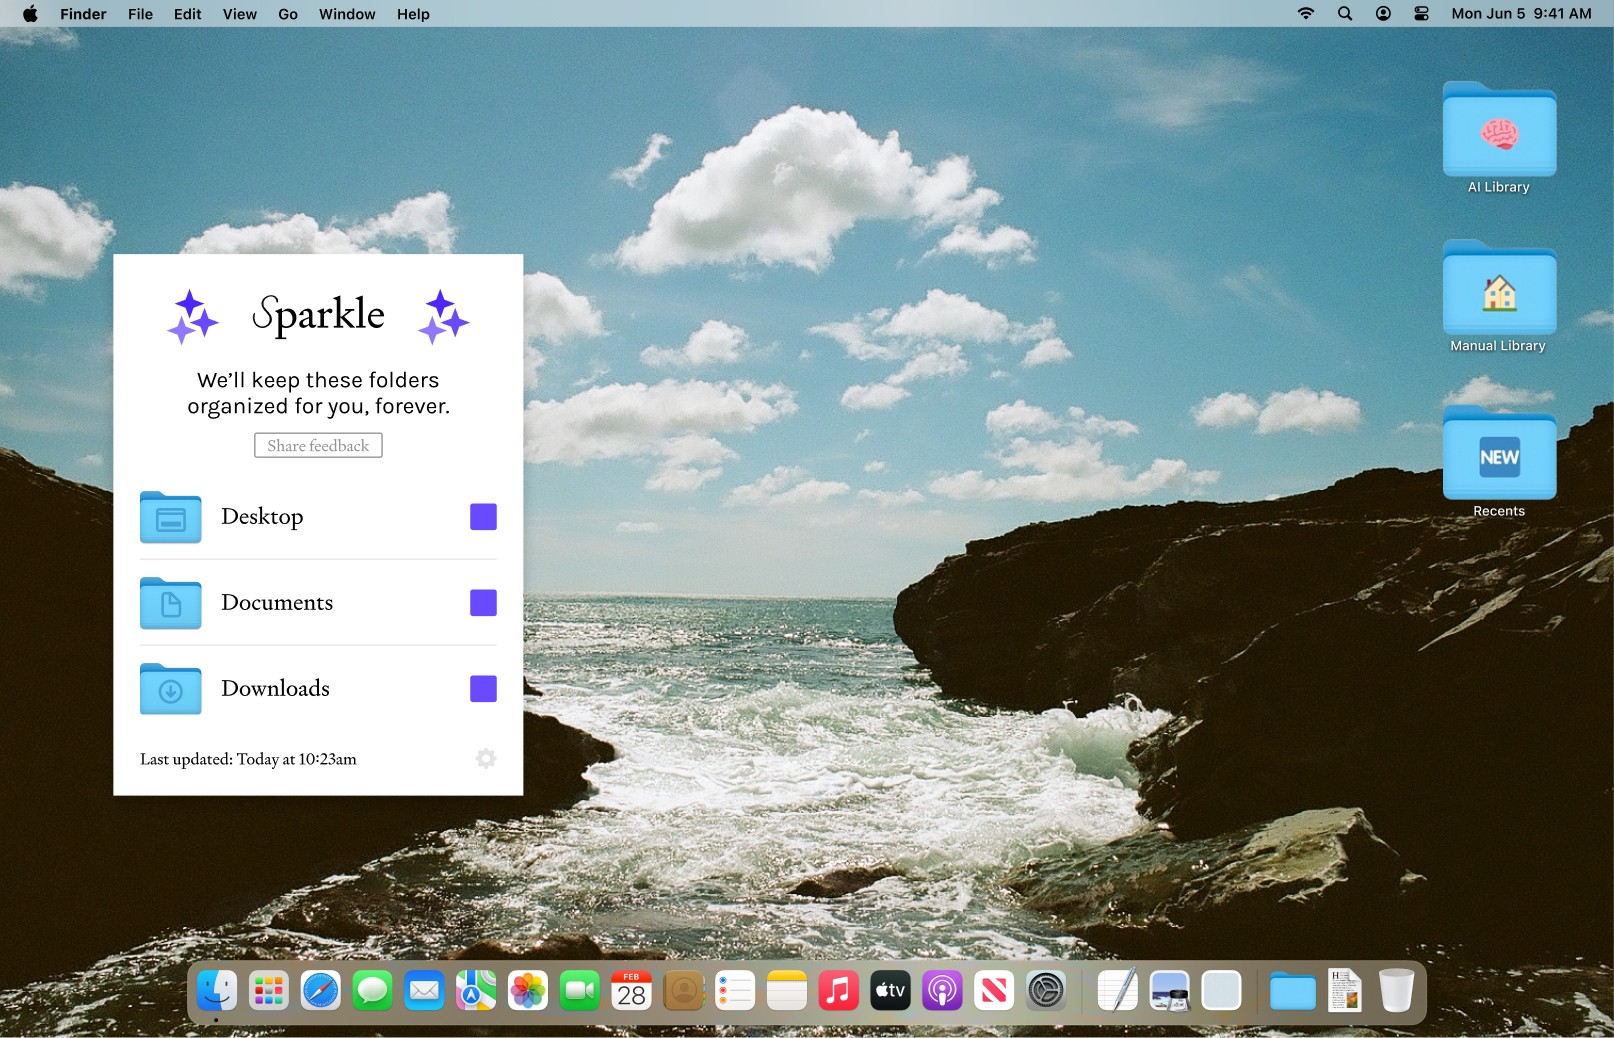
Task: Open the Trash from the Dock
Action: 1396,991
